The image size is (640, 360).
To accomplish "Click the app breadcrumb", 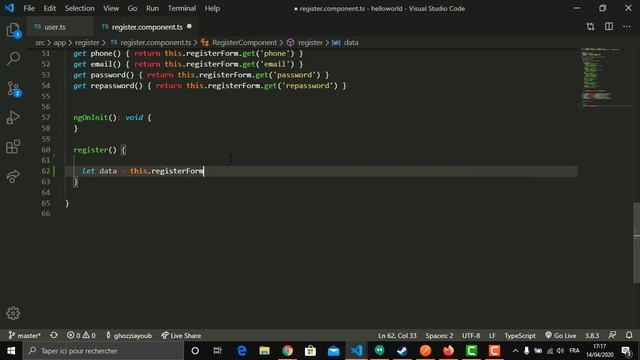I will click(60, 42).
